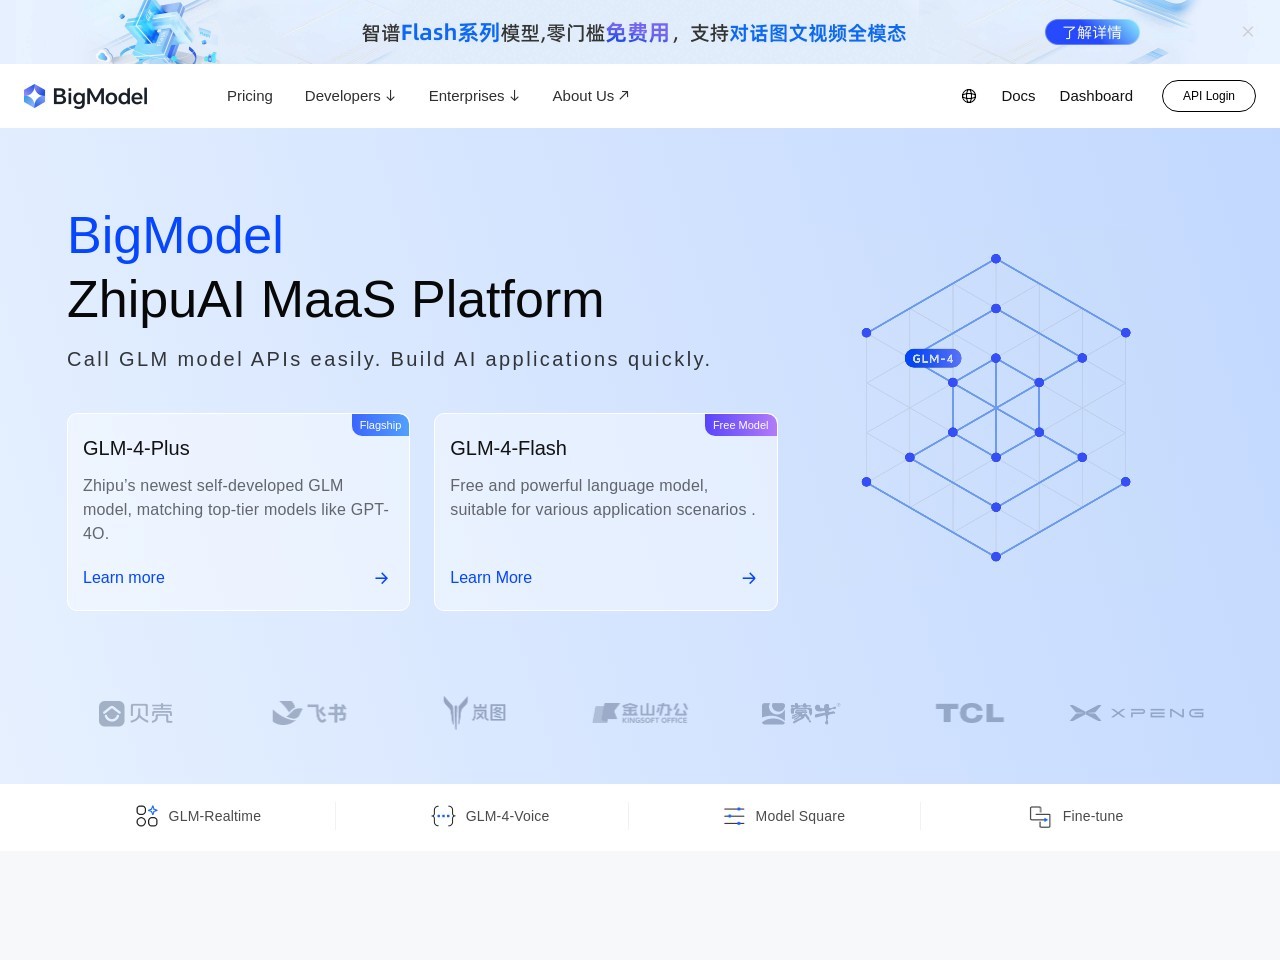Click the GLM-4 label on the cube graphic

point(933,358)
